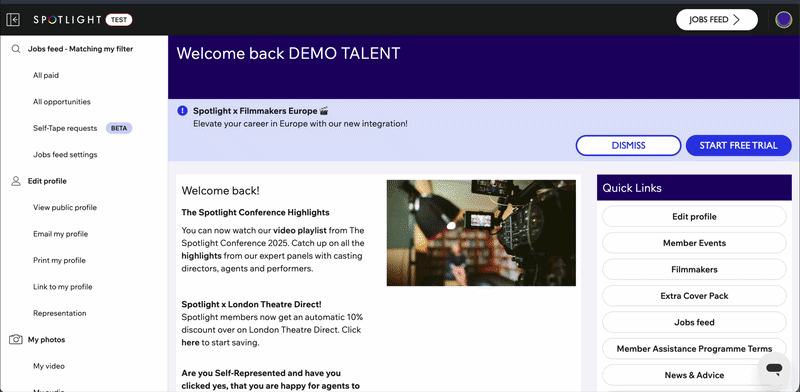This screenshot has height=392, width=800.
Task: Open Edit profile quick link
Action: coord(694,216)
